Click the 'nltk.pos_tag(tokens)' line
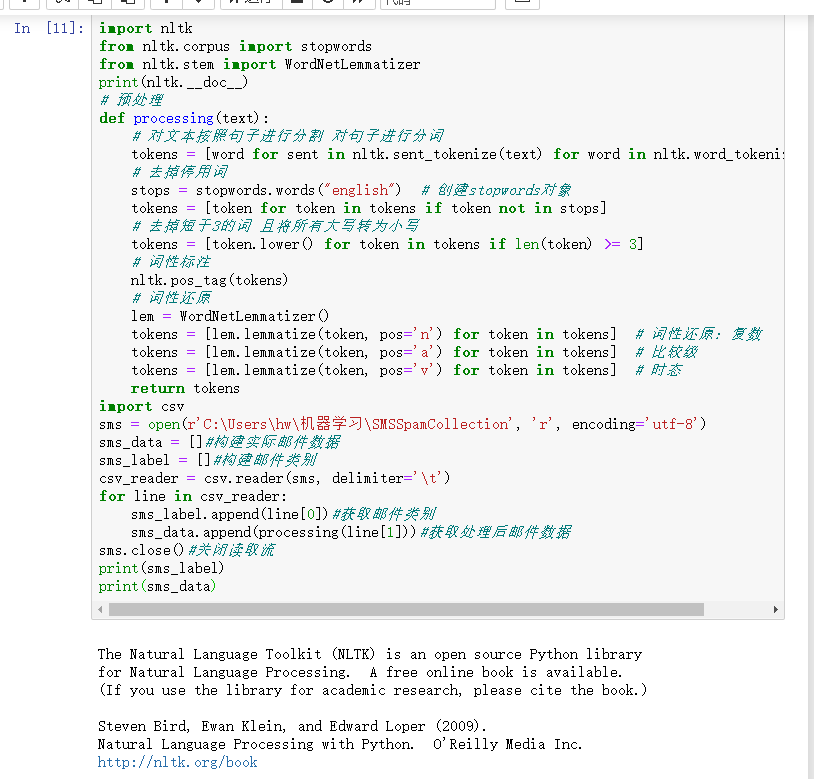This screenshot has width=814, height=779. tap(209, 280)
